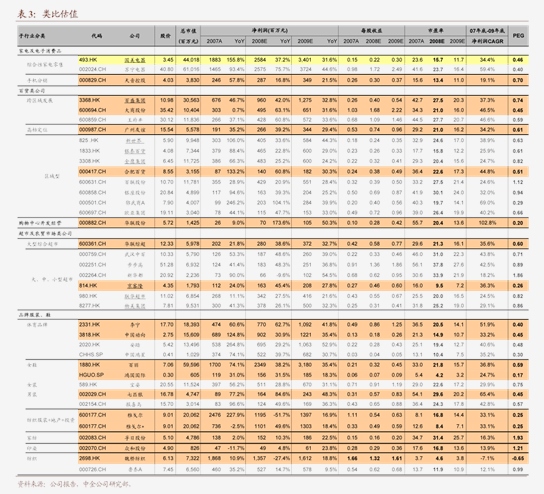
Task: Click the negative PEG value -0.65
Action: coord(518,458)
